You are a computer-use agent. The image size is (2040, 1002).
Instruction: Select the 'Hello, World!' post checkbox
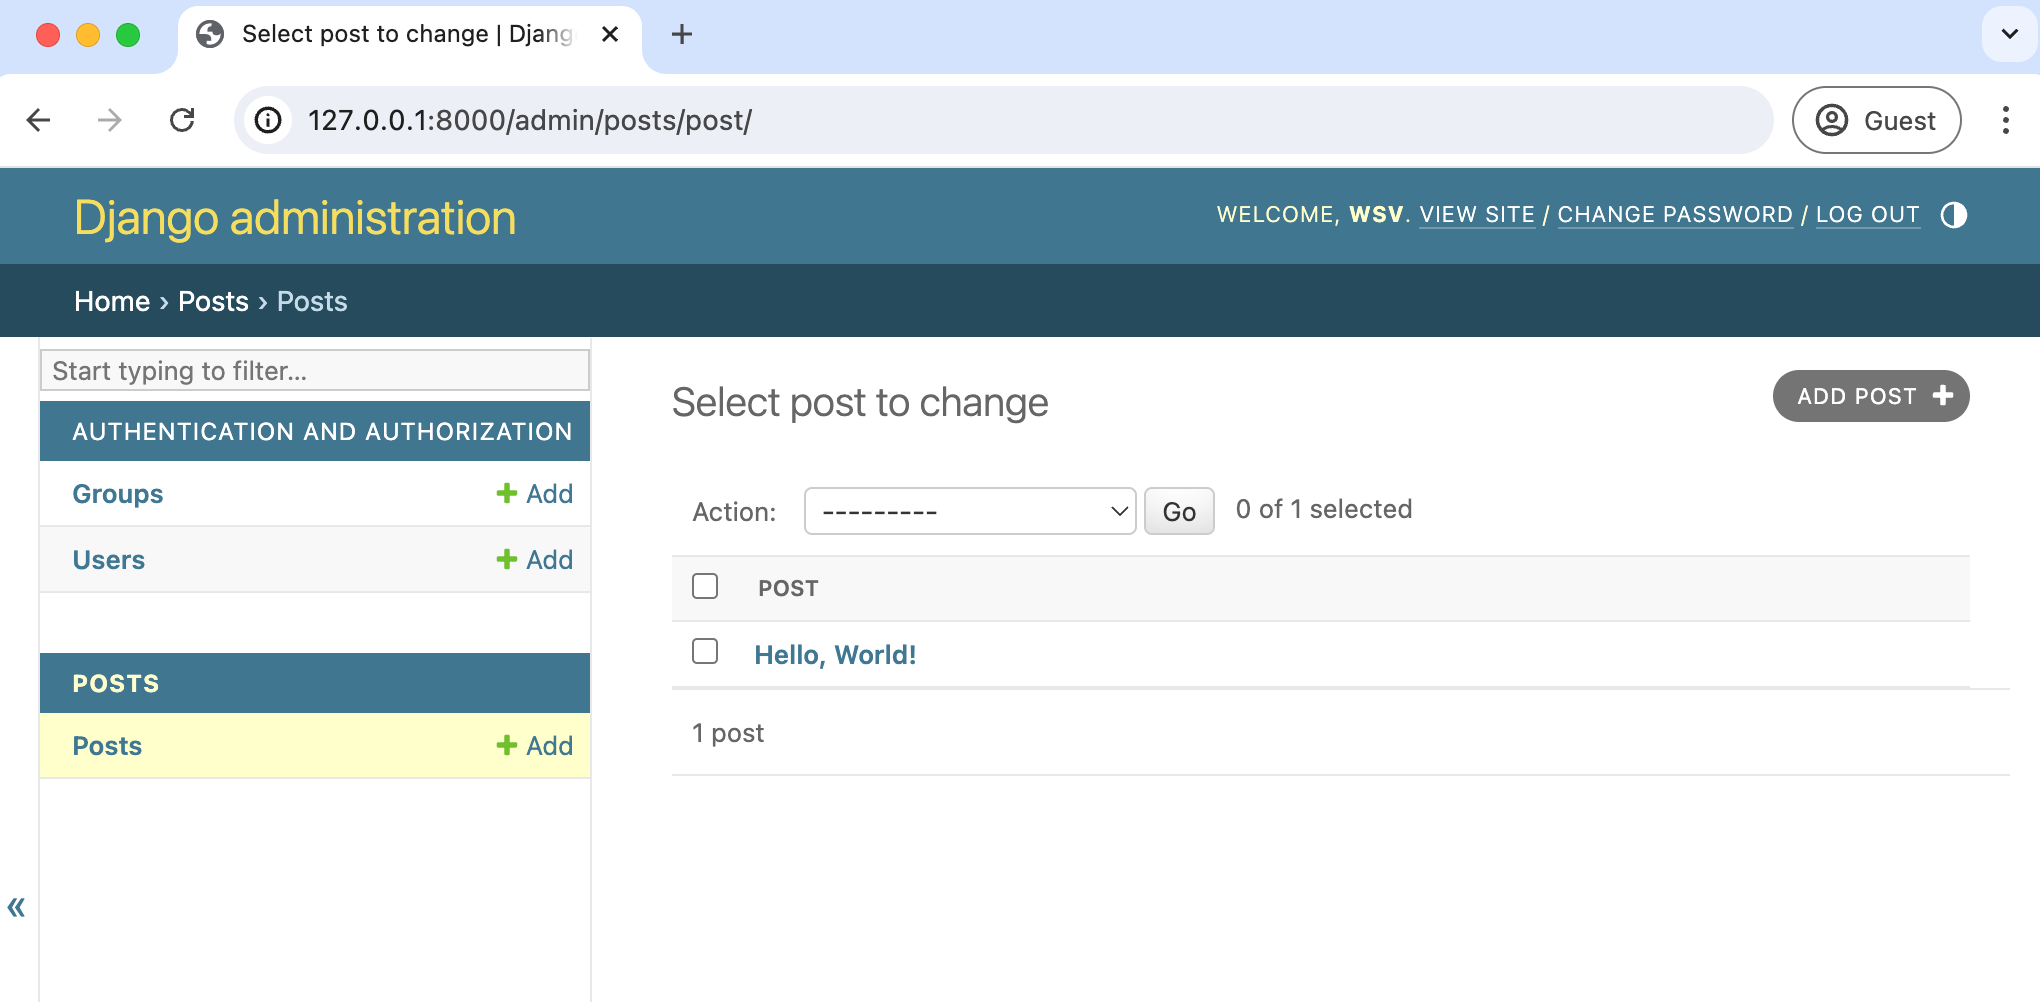coord(705,651)
